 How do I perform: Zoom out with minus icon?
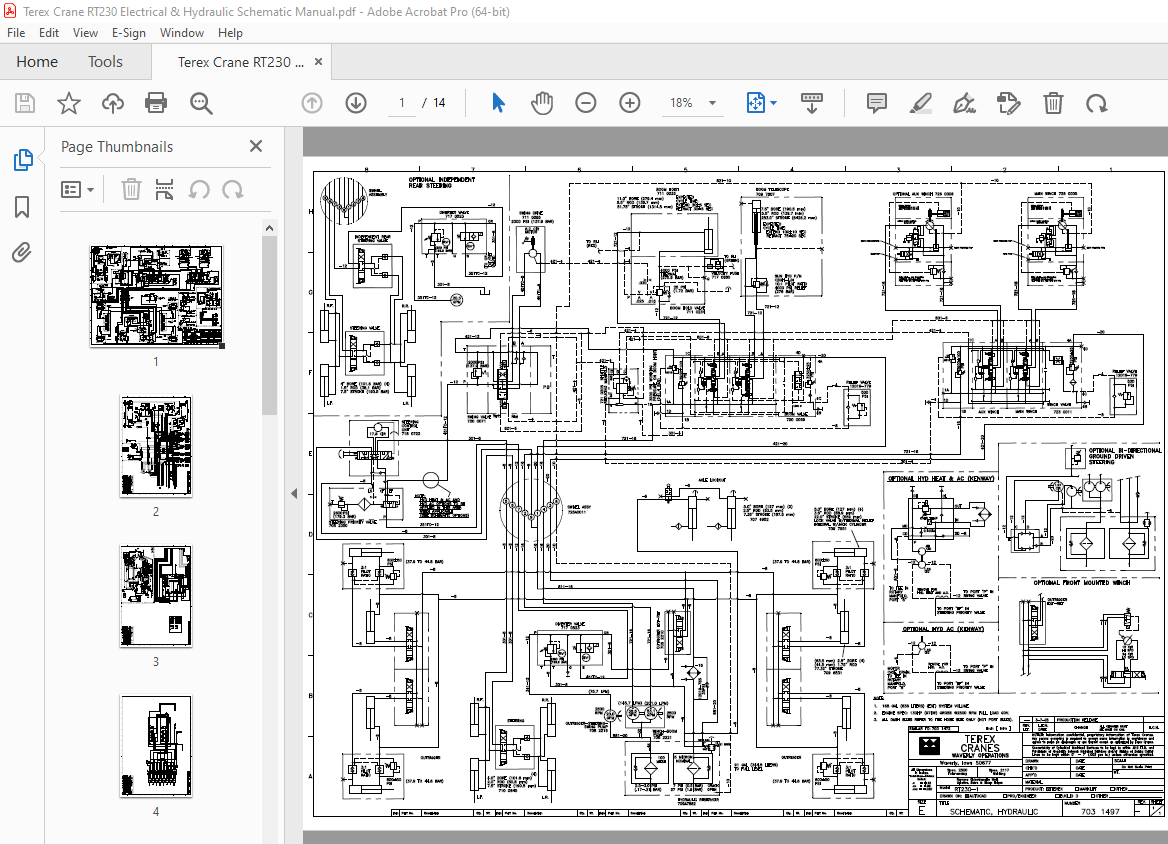click(x=586, y=103)
